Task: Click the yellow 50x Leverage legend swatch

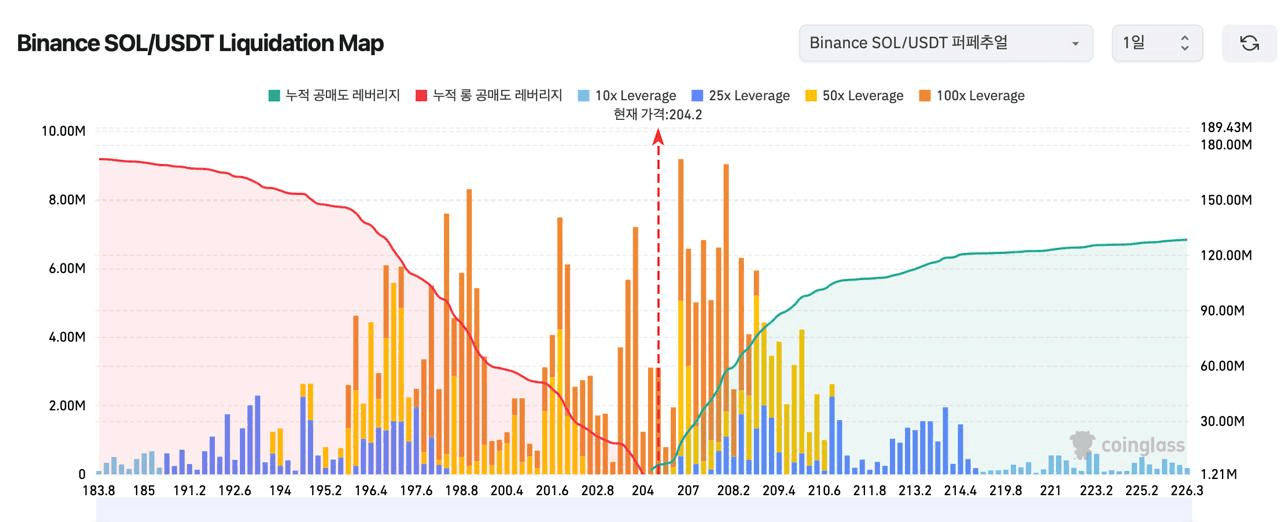Action: point(810,96)
